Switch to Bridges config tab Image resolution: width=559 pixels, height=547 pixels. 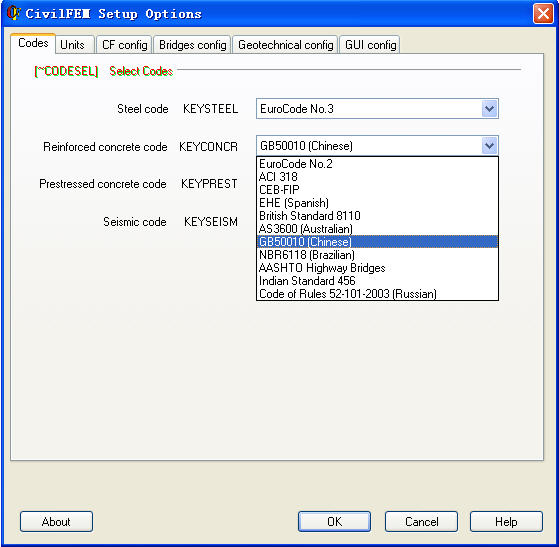193,45
